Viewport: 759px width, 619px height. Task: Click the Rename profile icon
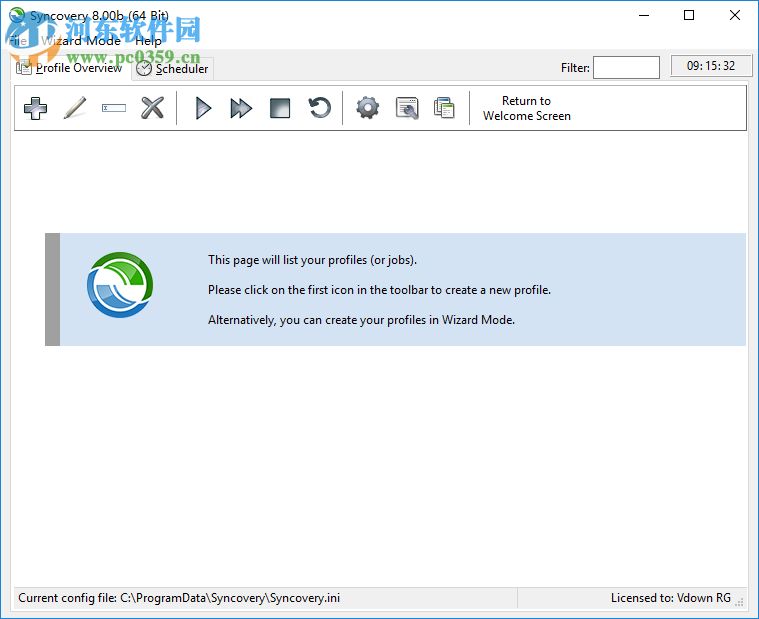(114, 108)
